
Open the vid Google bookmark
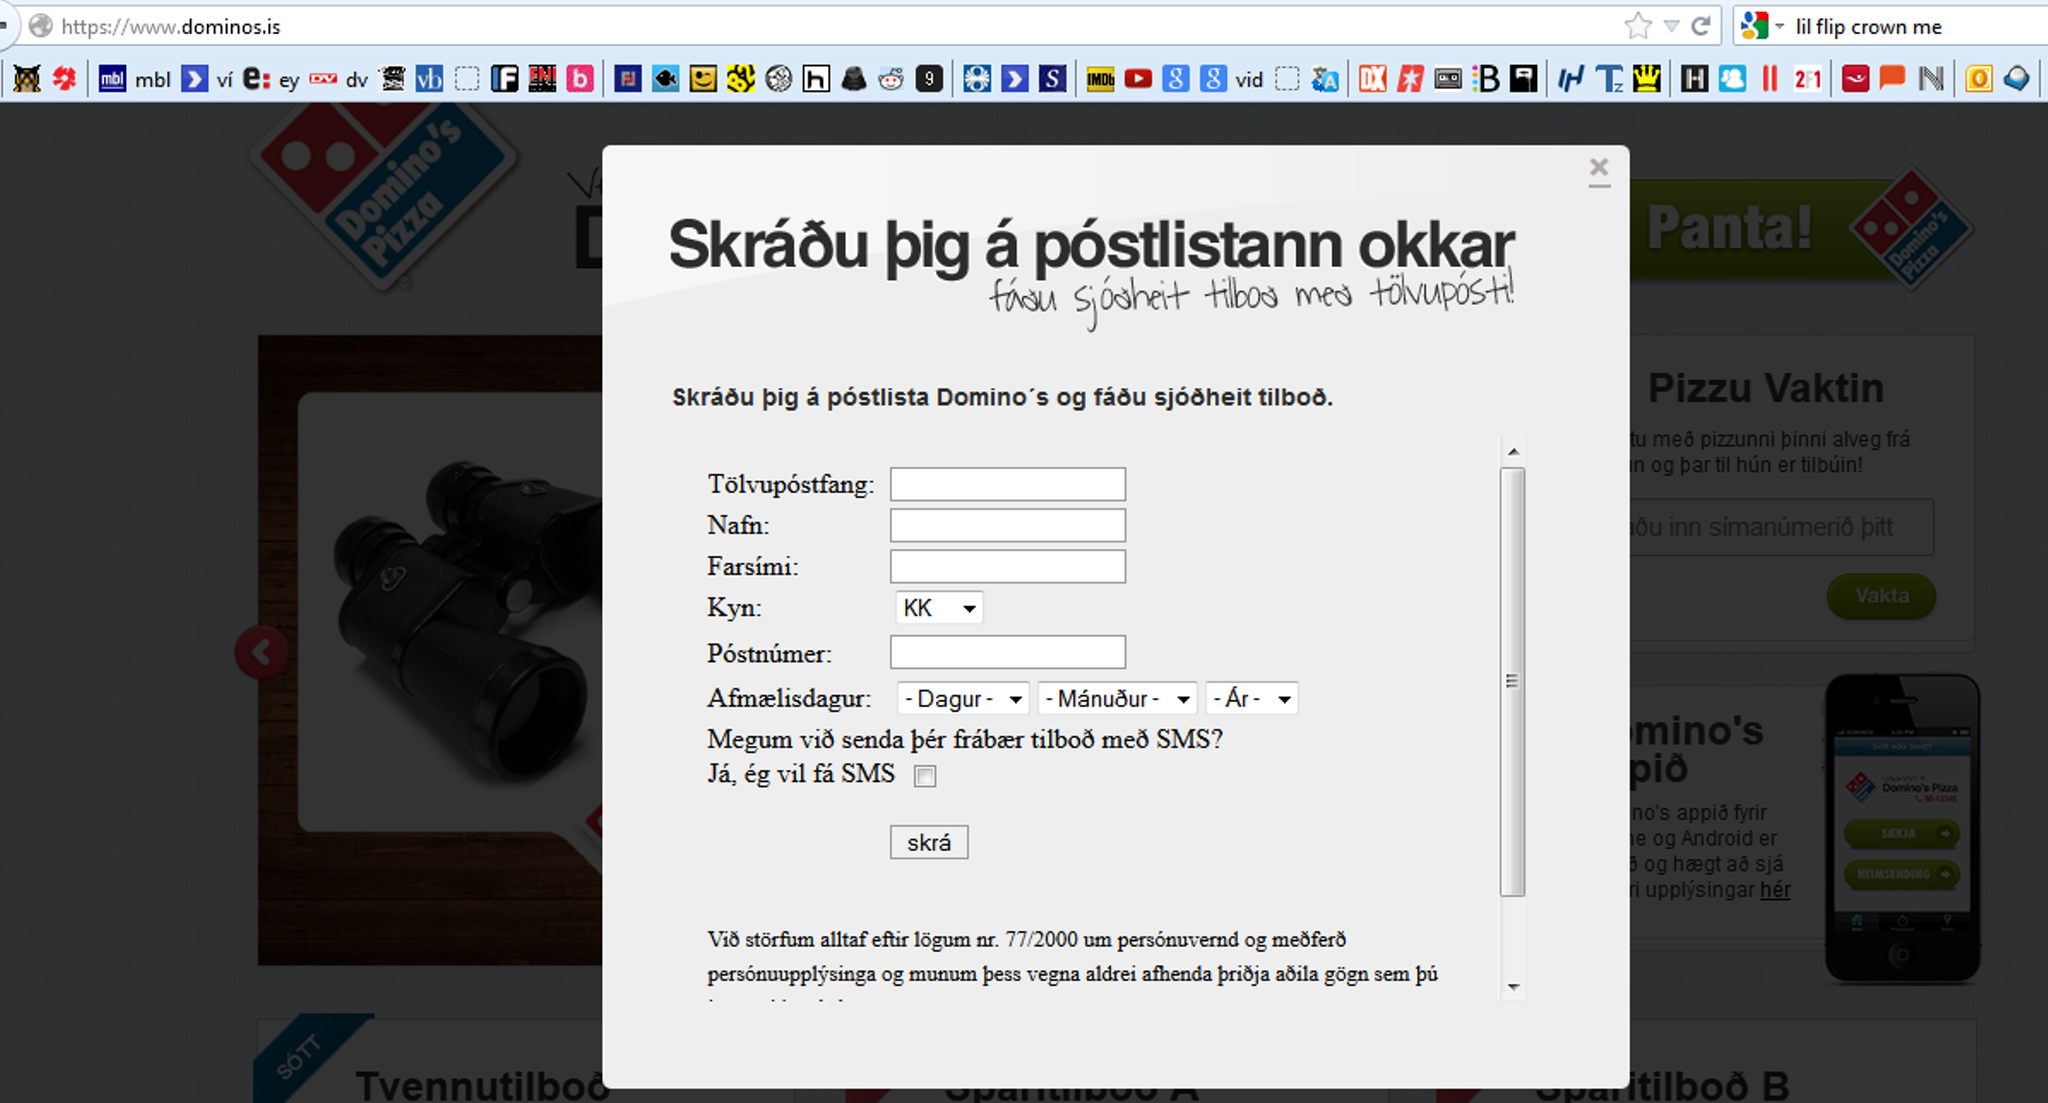(1231, 79)
